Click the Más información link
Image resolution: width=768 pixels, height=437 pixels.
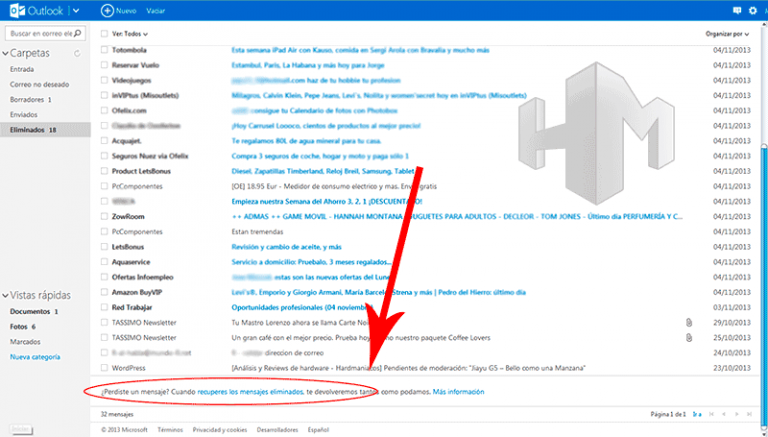click(x=458, y=392)
